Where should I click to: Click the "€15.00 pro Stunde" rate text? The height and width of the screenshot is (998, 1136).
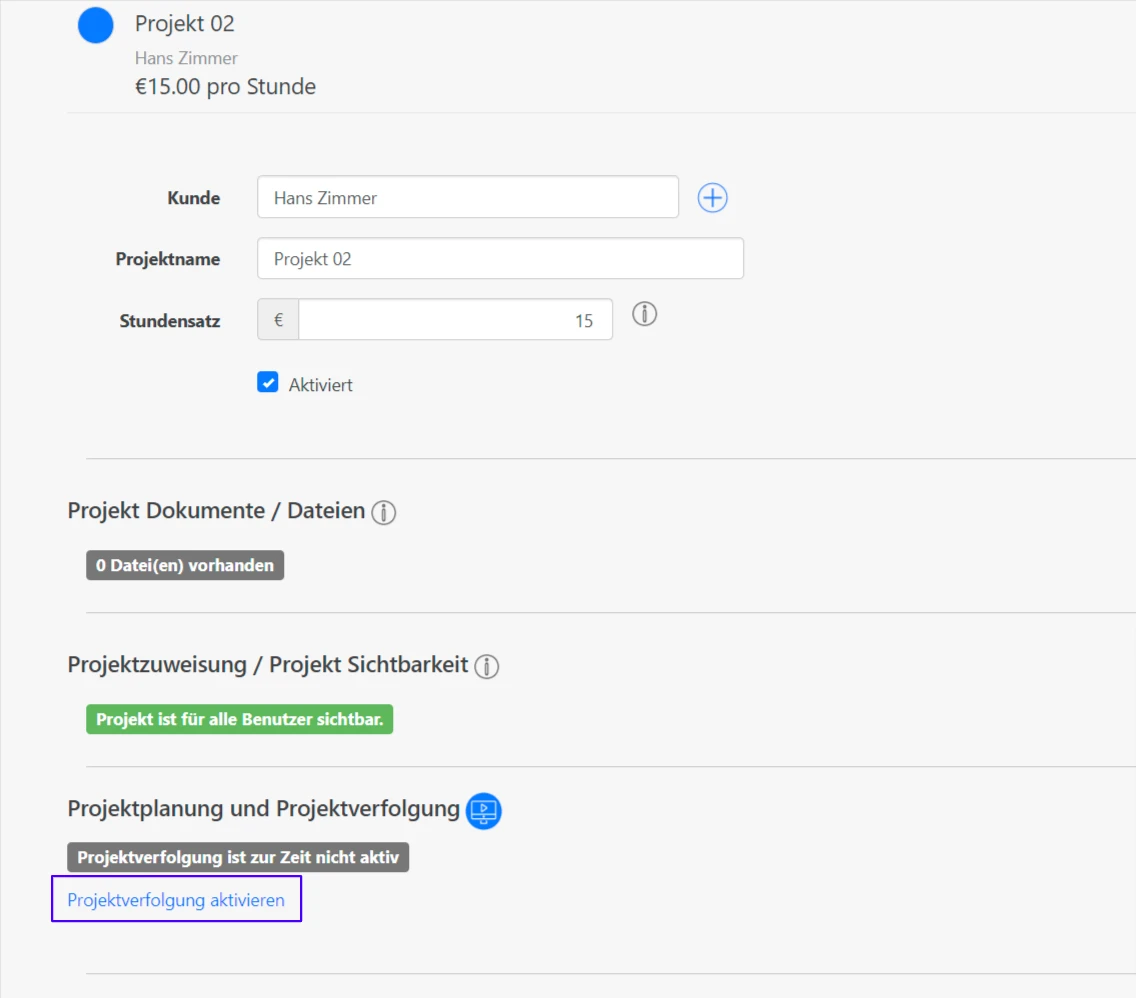[225, 87]
